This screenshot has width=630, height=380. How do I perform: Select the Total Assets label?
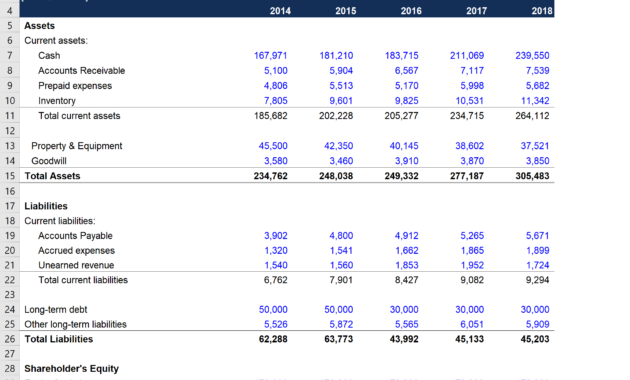tap(52, 176)
